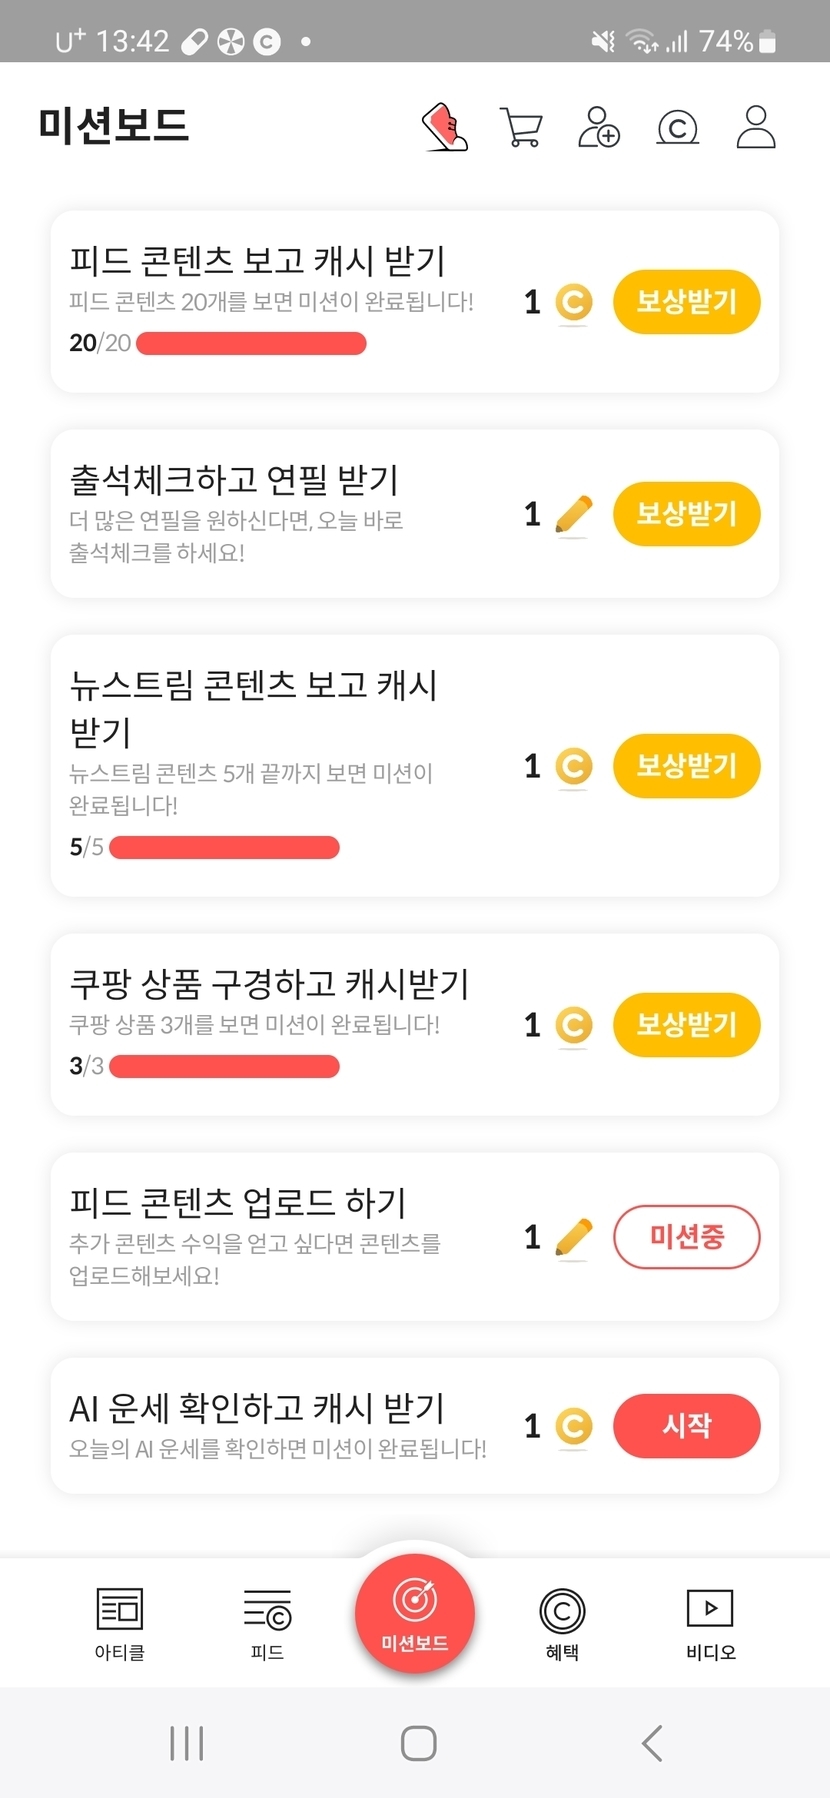
Task: Tap the red sneaker icon in header
Action: 445,127
